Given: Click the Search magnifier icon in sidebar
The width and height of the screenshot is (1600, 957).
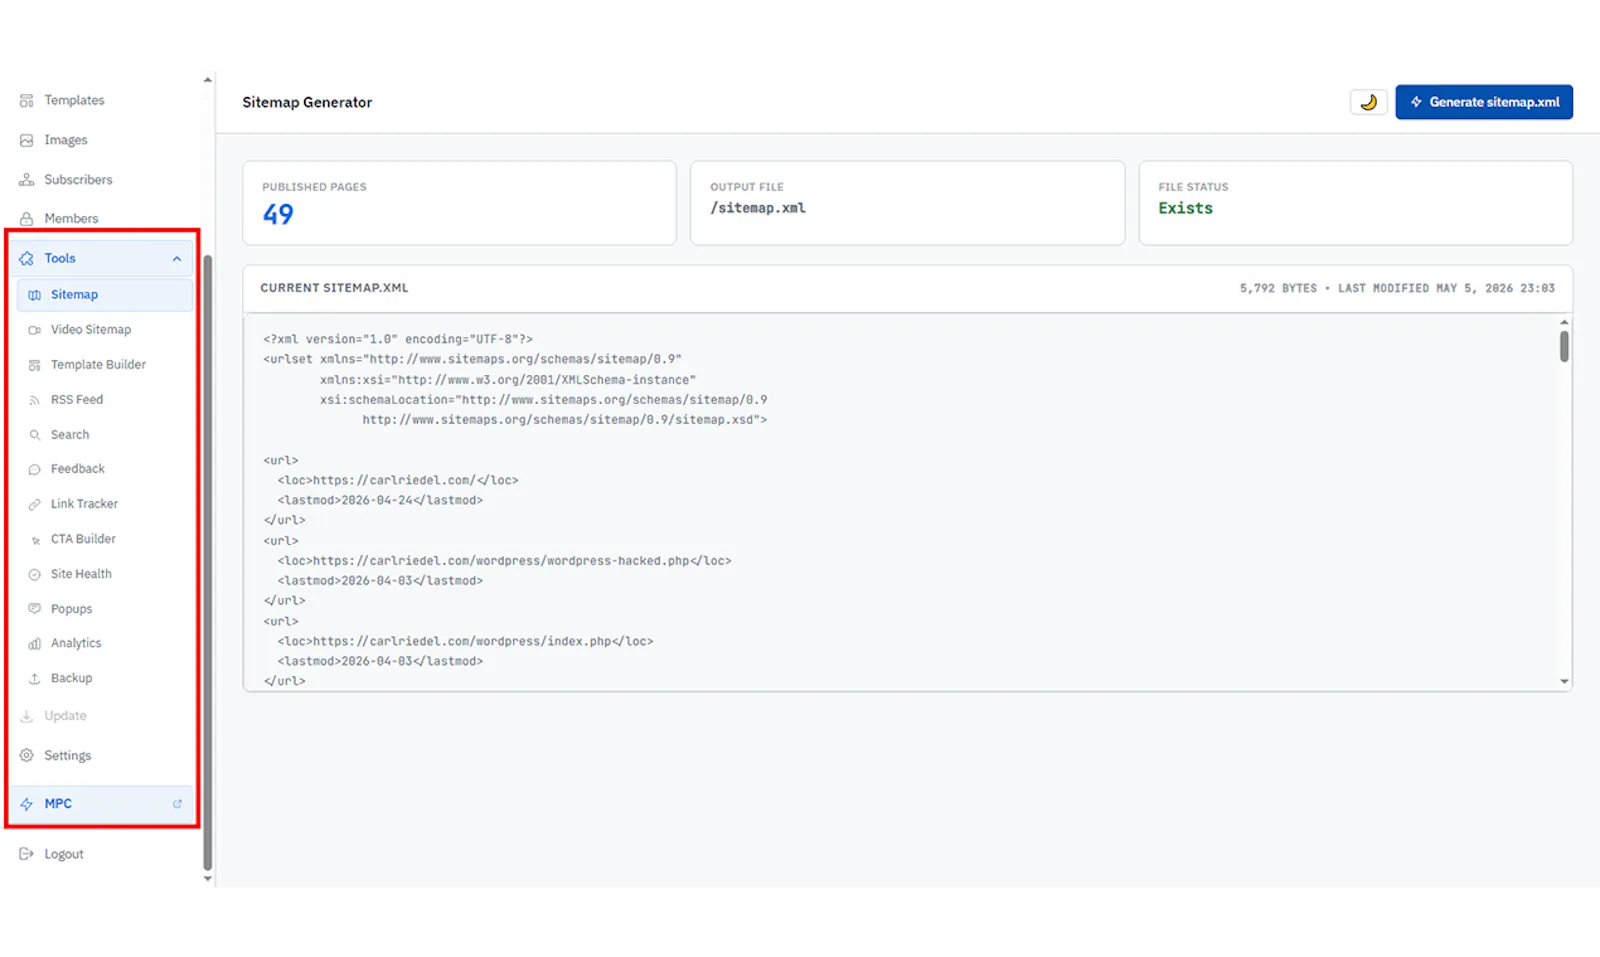Looking at the screenshot, I should tap(35, 435).
